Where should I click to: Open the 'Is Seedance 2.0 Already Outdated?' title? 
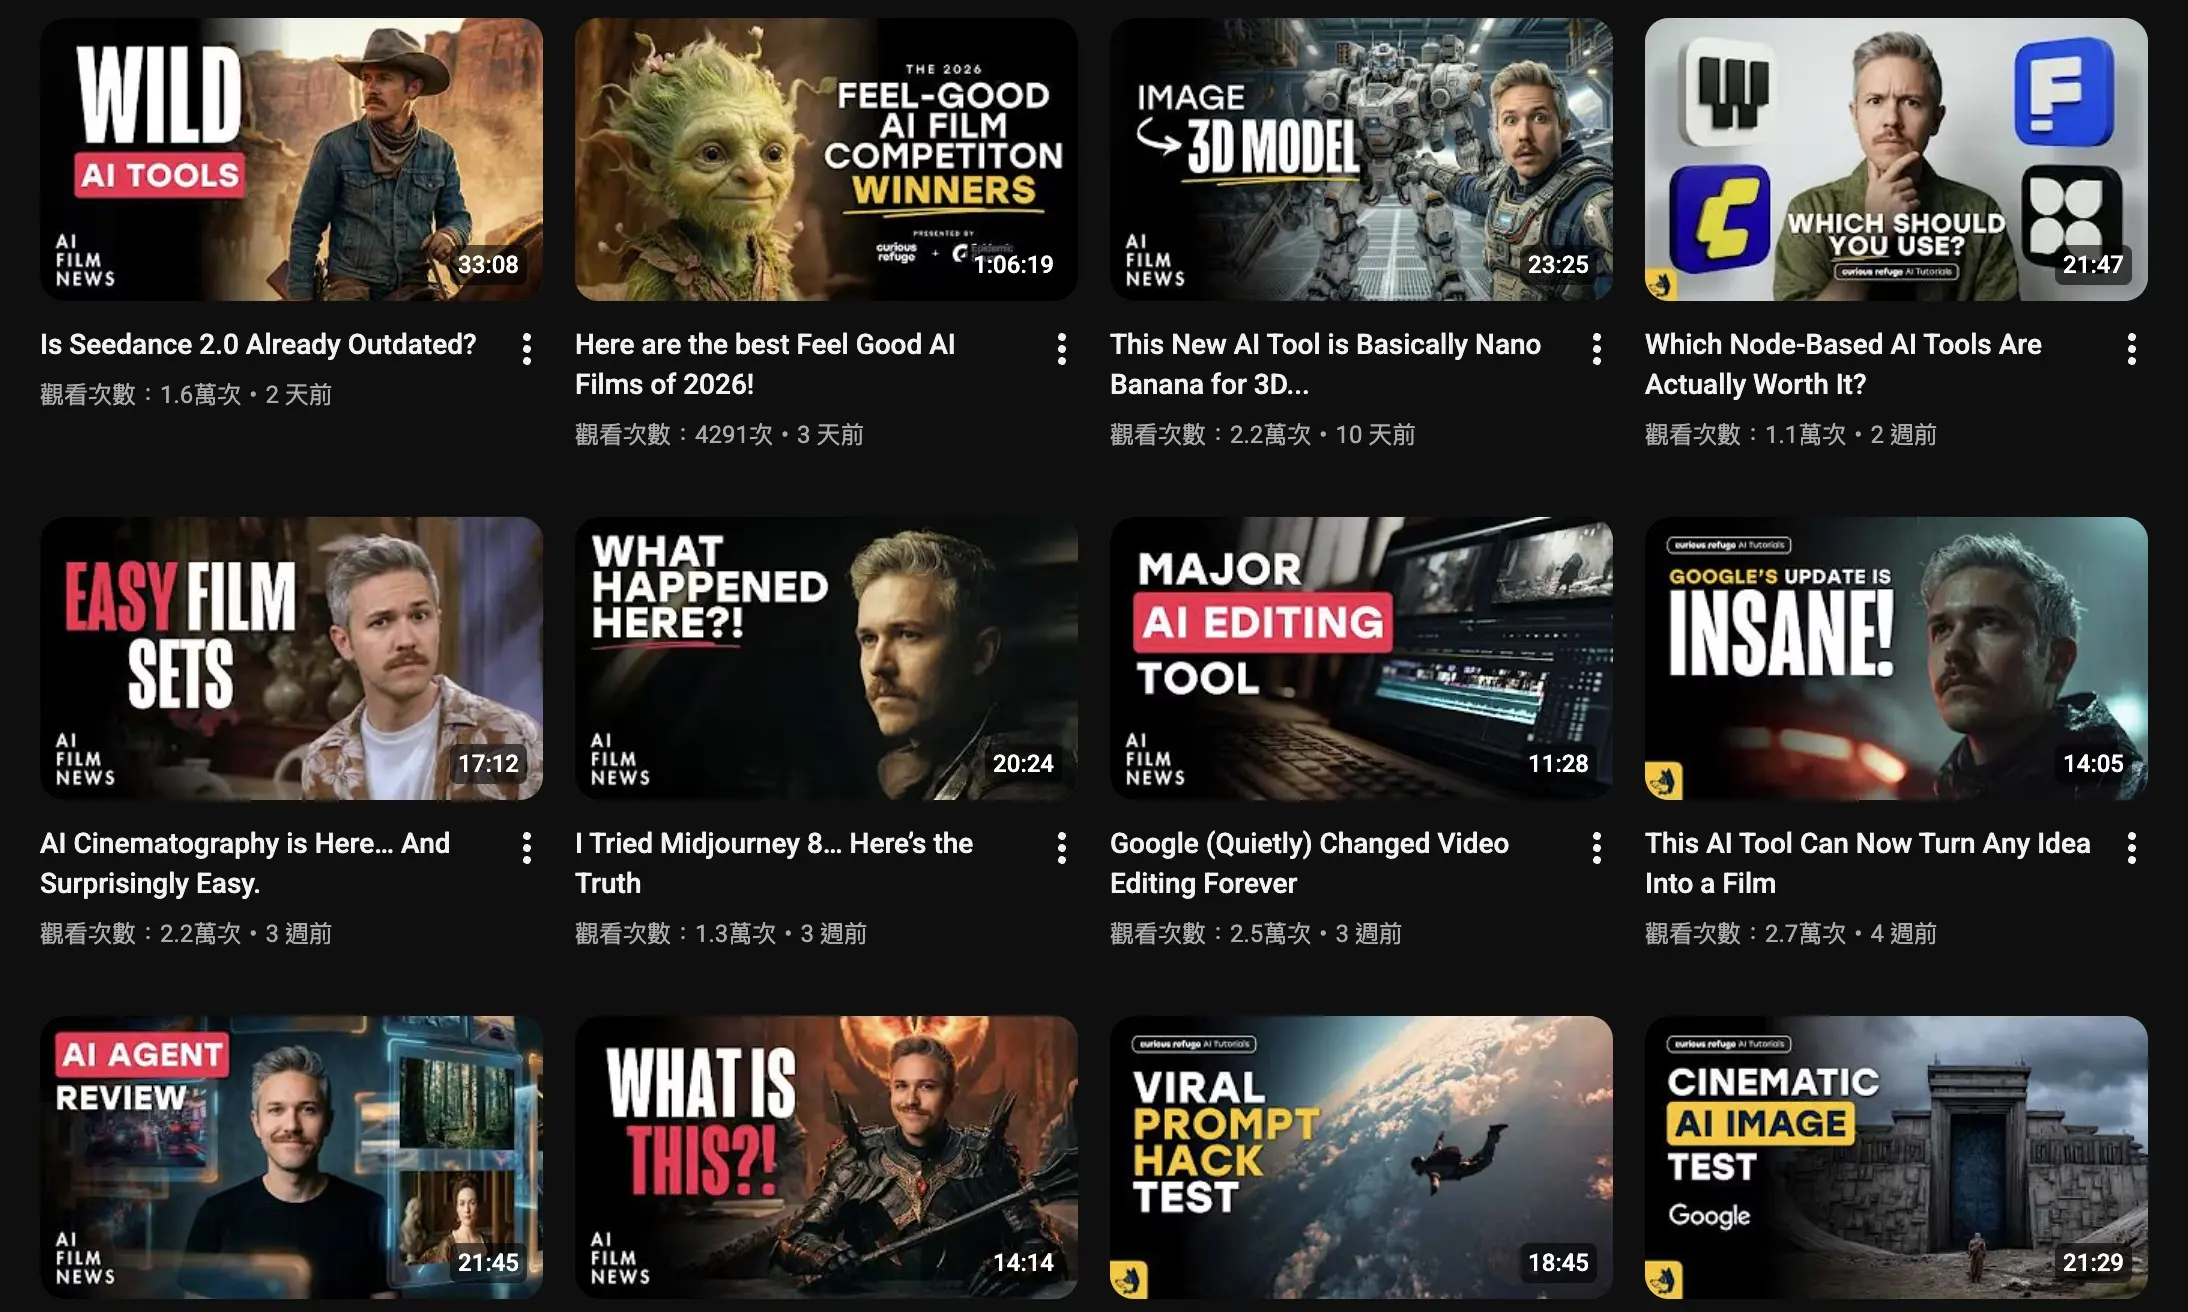pos(258,345)
